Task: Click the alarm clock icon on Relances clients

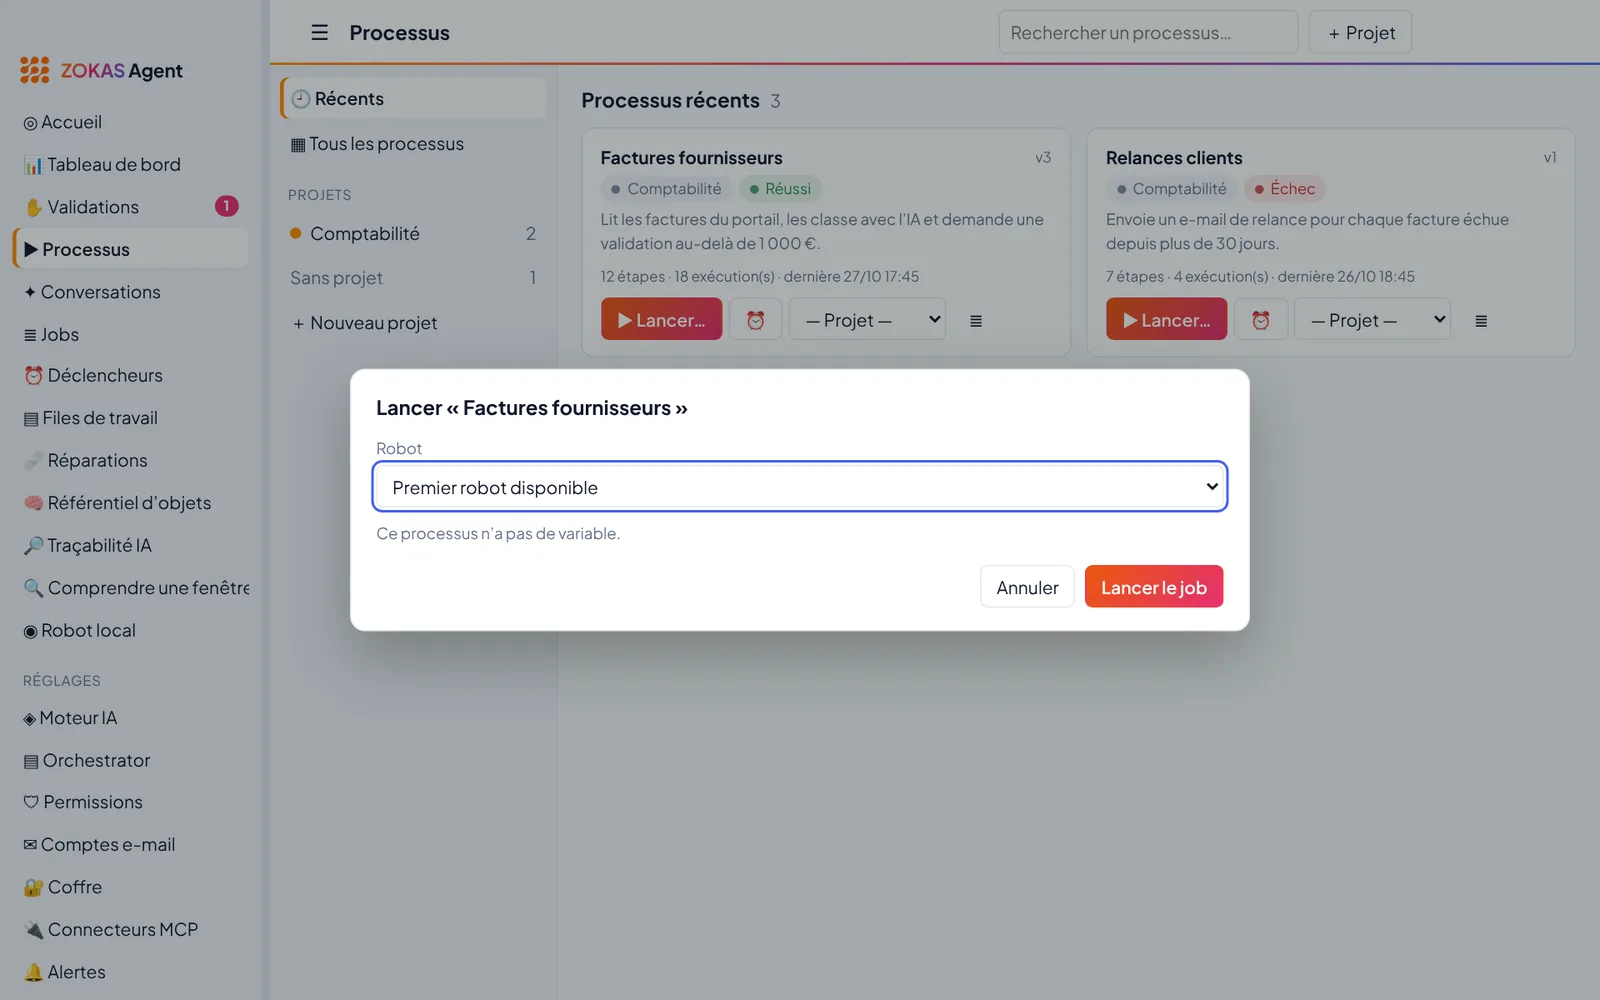Action: (x=1261, y=320)
